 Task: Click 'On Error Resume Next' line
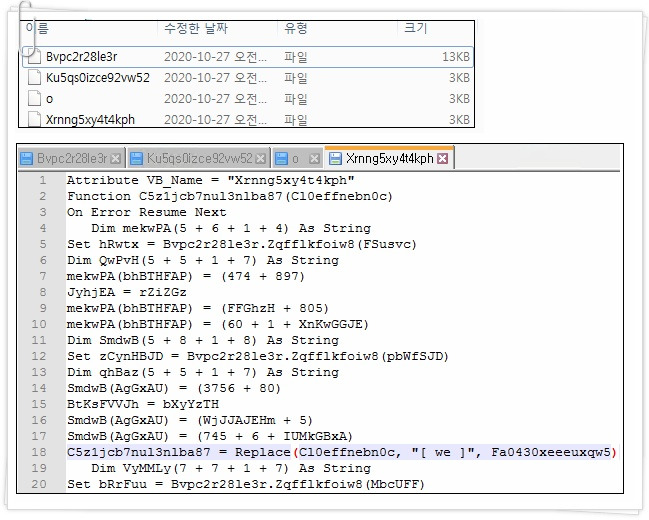coord(147,212)
